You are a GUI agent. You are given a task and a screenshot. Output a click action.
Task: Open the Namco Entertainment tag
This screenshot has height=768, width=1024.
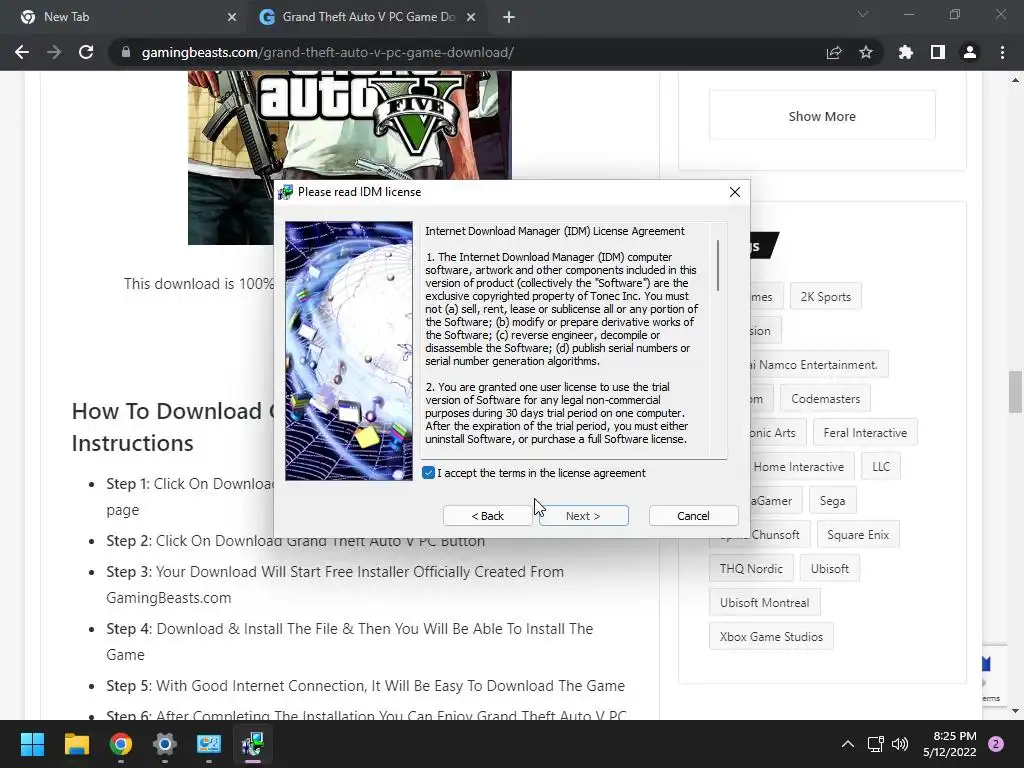coord(818,364)
